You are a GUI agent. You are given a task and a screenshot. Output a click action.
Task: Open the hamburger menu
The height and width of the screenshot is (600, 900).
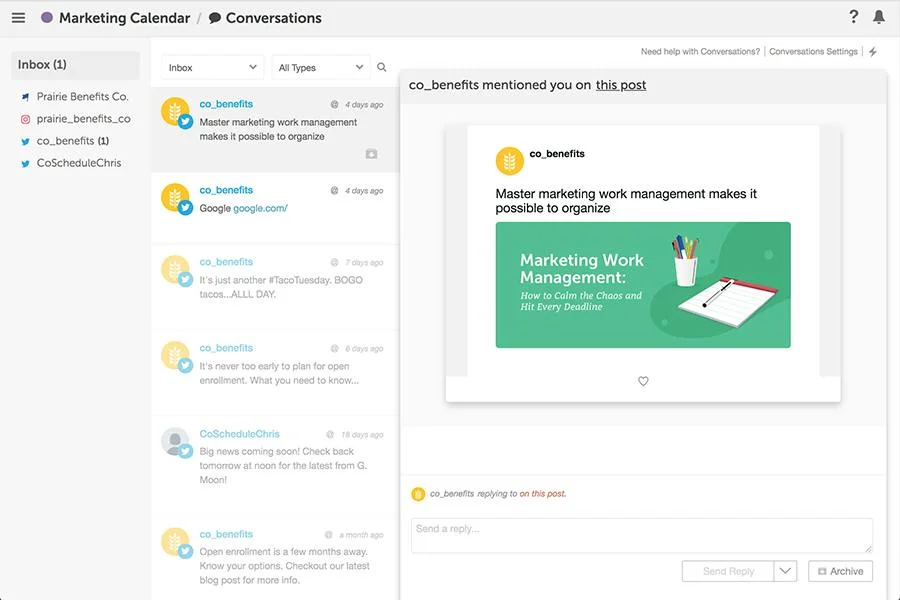18,18
